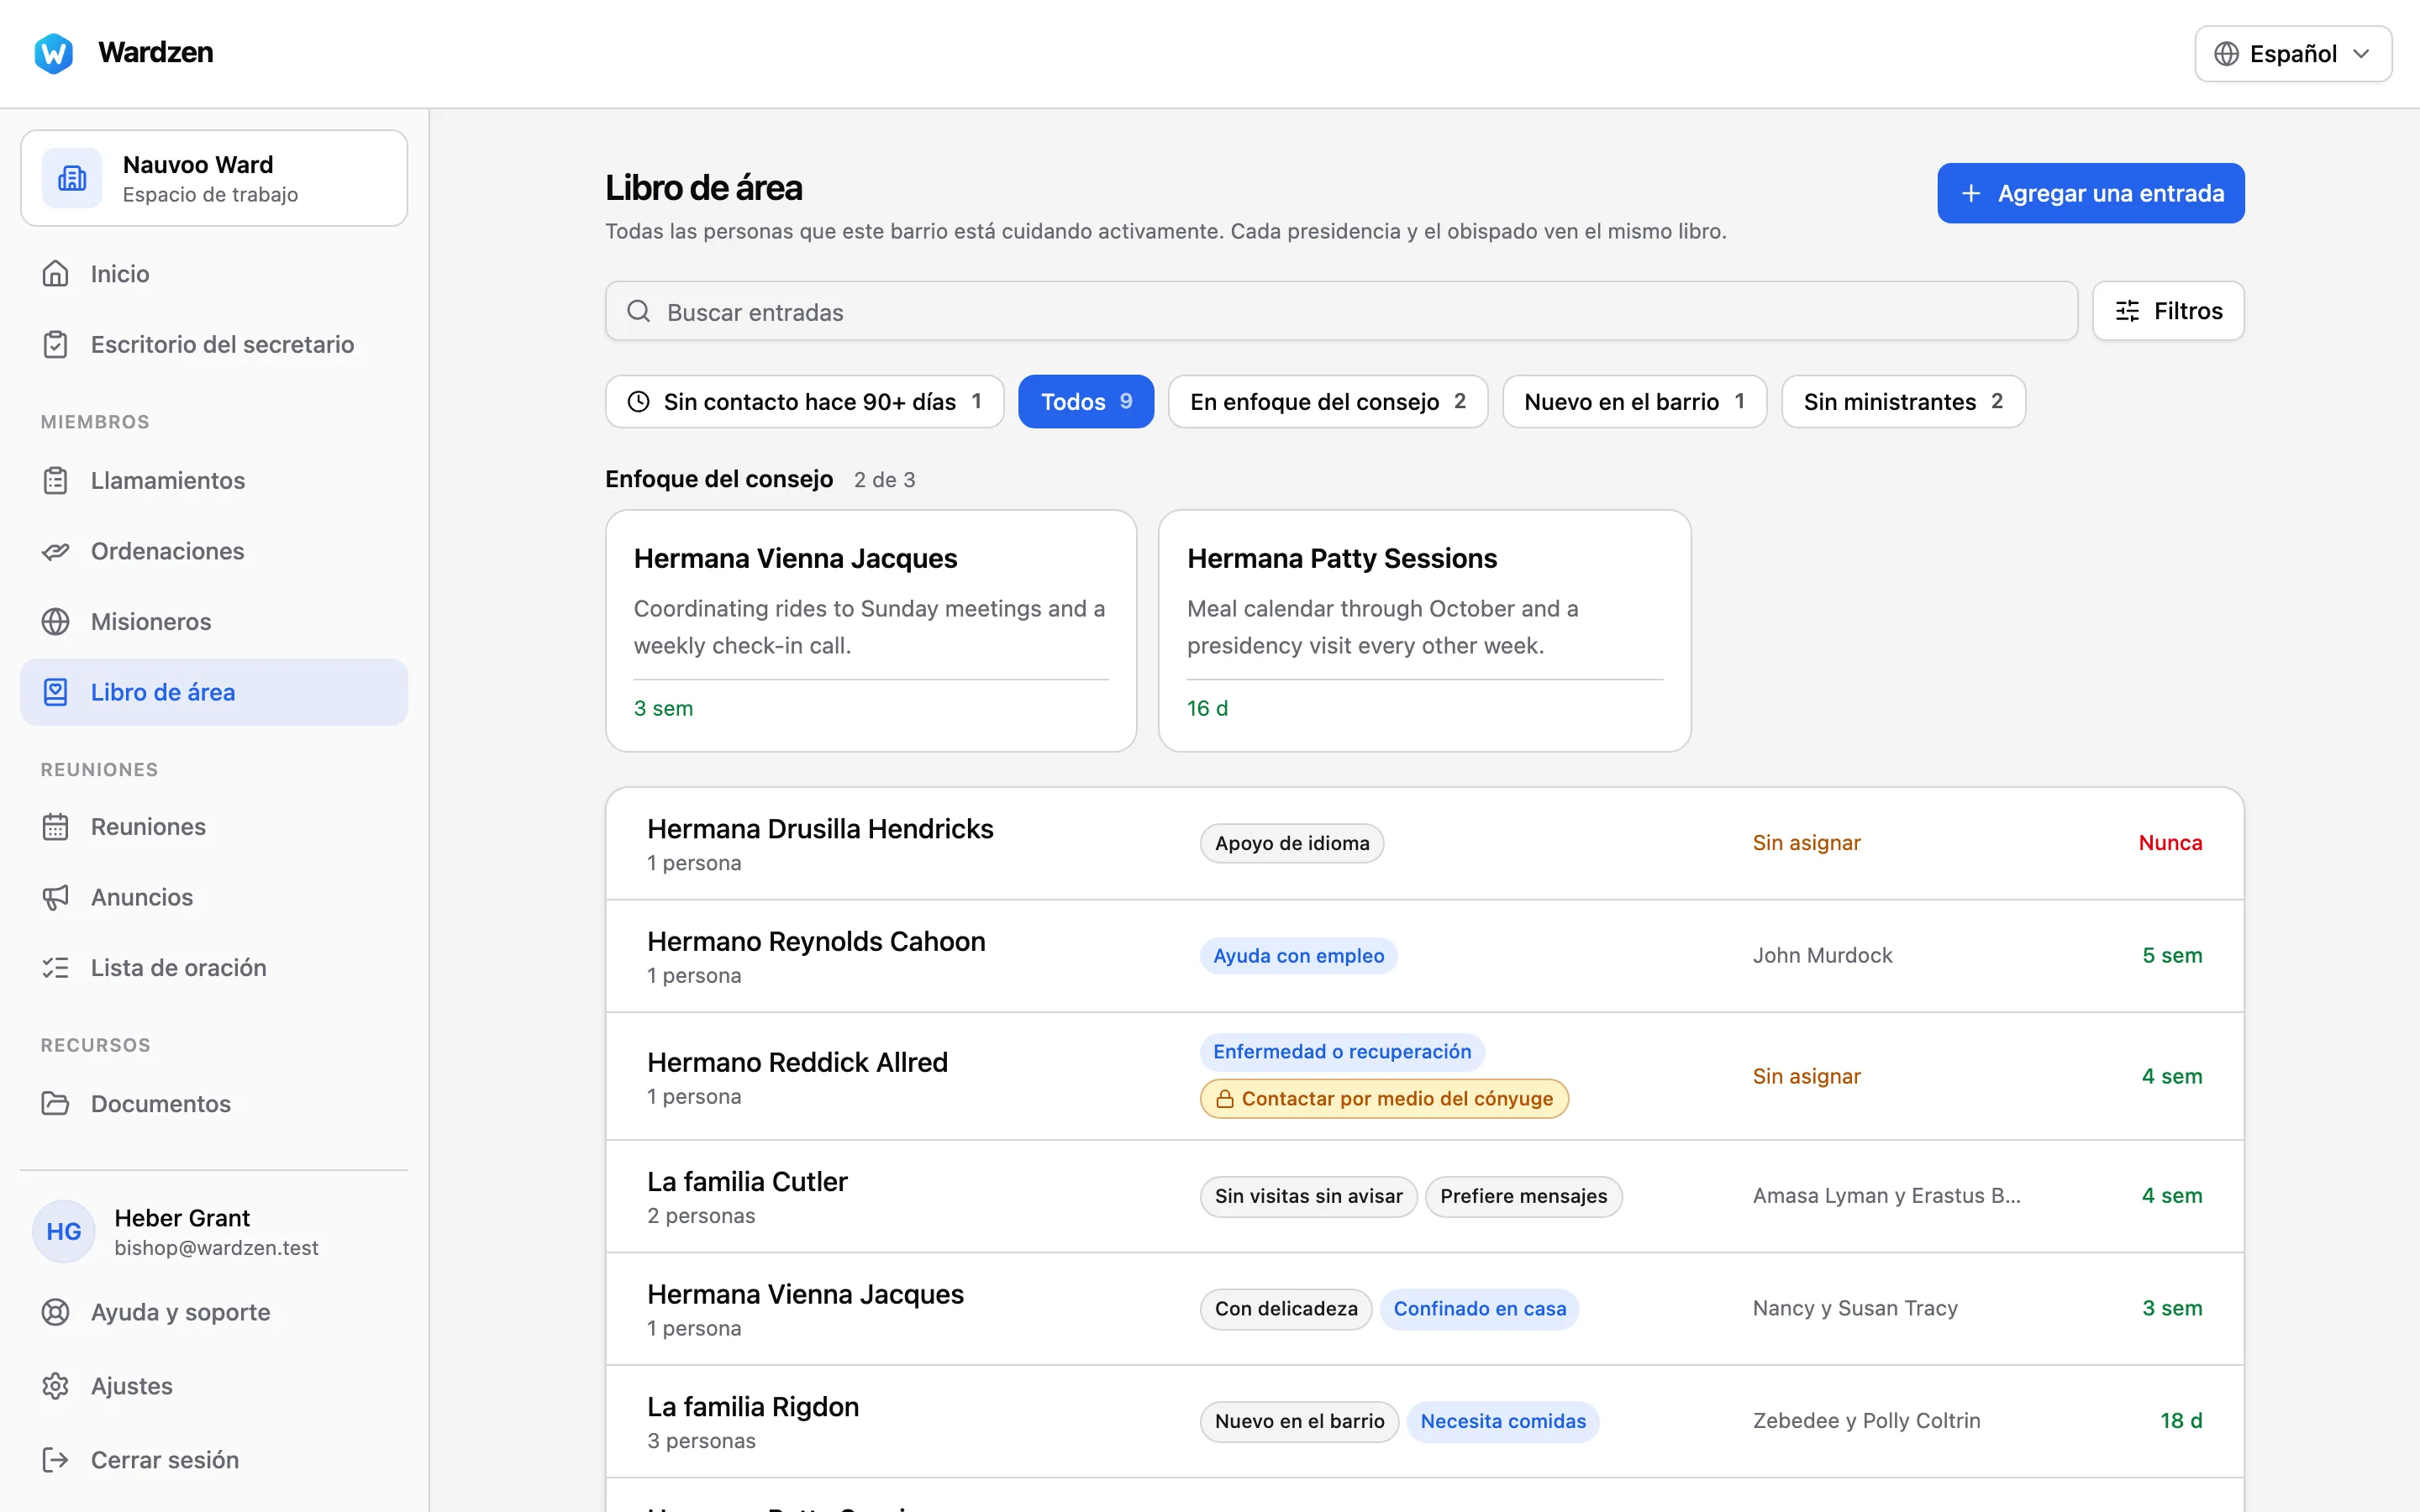Open the Nauvoo Ward workspace switcher
Viewport: 2420px width, 1512px height.
coord(214,178)
